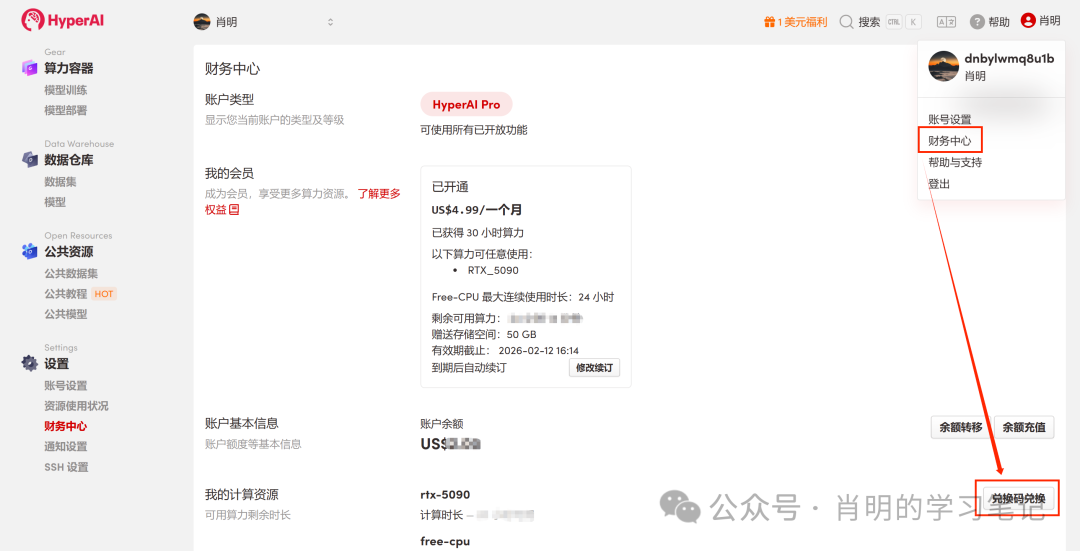
Task: Click the 算力容器 section icon
Action: point(29,68)
